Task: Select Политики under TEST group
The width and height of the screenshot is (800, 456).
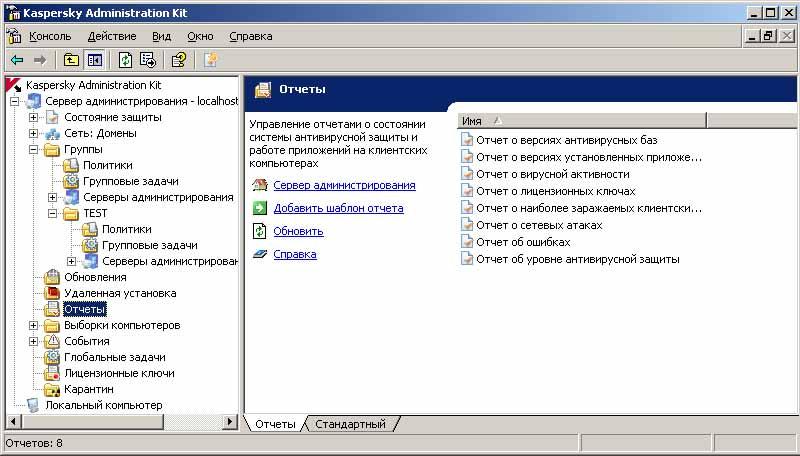Action: pyautogui.click(x=127, y=229)
